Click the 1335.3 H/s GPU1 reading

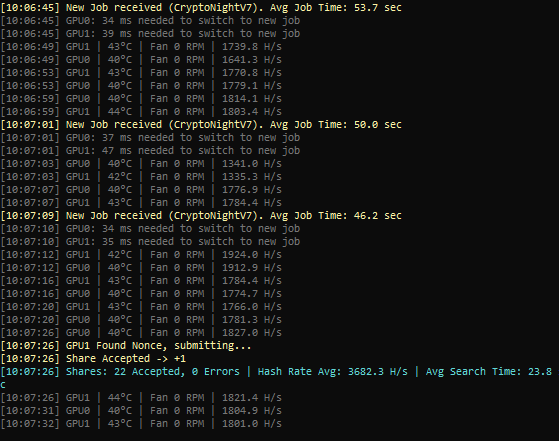252,177
